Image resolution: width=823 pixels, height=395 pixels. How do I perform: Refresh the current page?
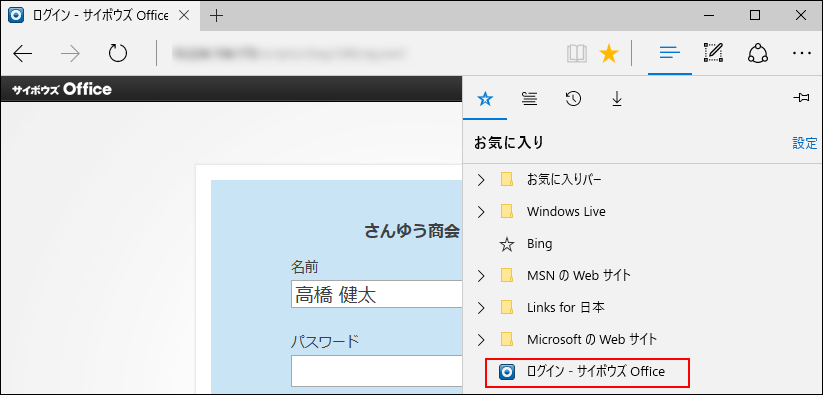point(118,53)
